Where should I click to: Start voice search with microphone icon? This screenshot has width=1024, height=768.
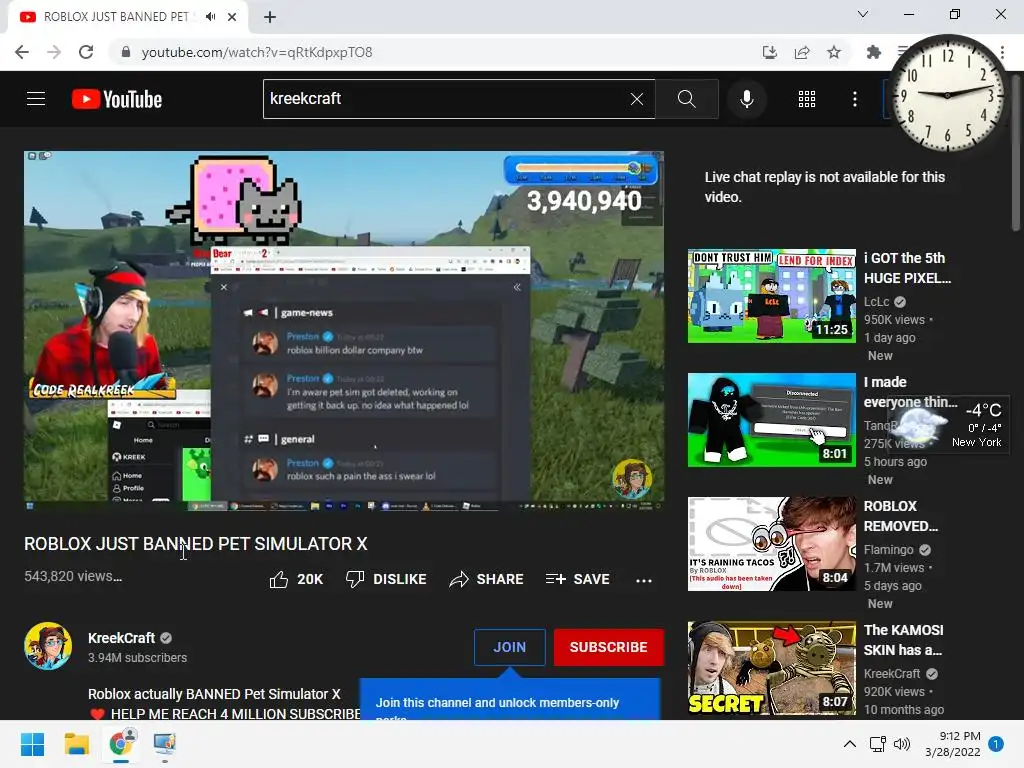(747, 99)
